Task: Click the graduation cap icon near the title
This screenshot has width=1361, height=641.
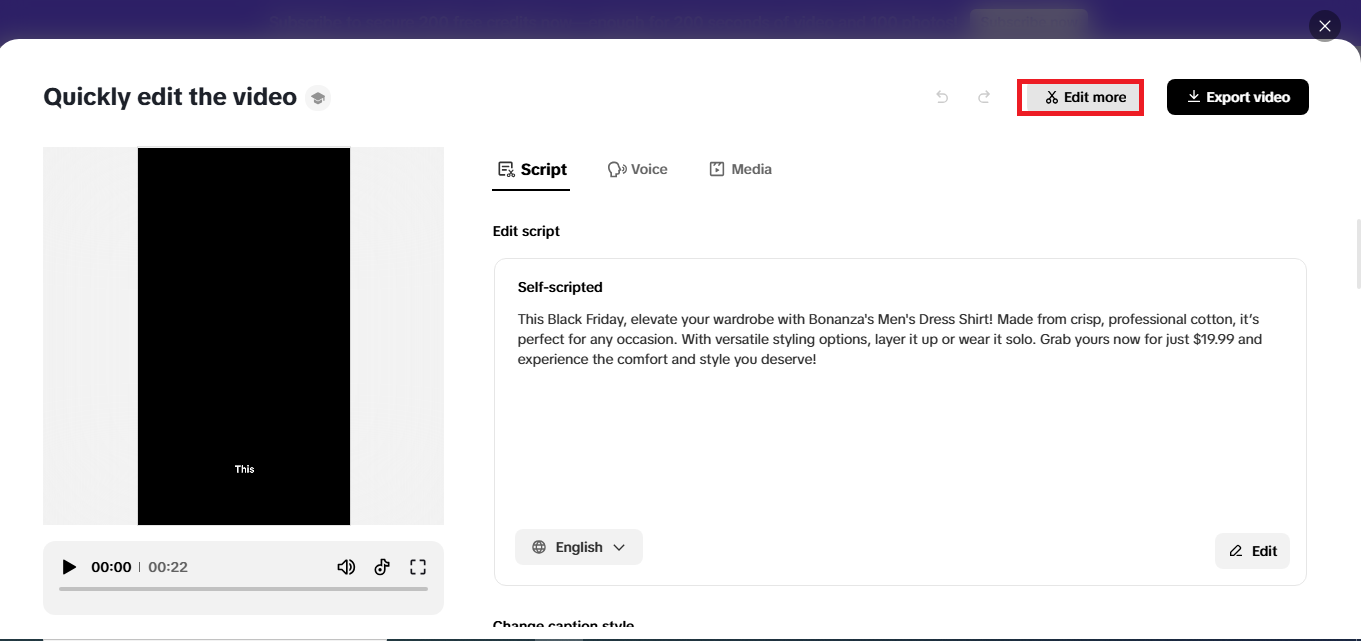Action: tap(318, 97)
